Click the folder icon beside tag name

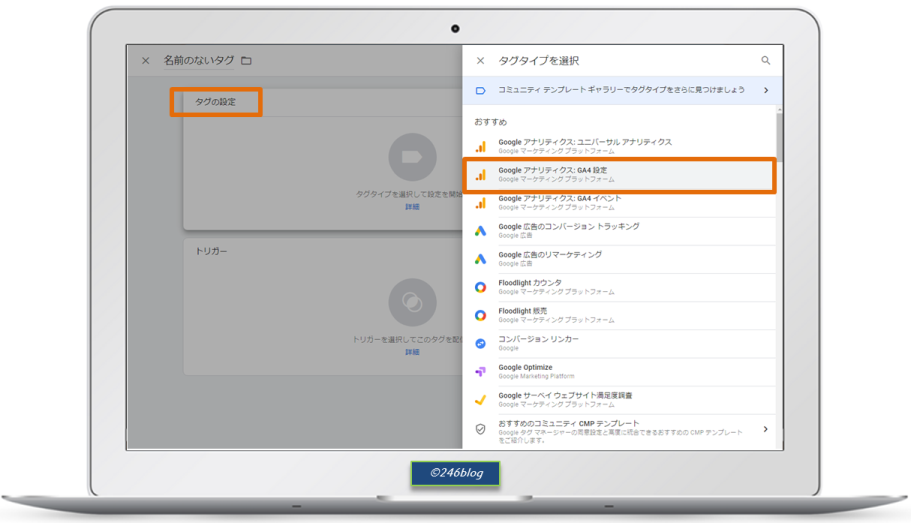point(246,60)
